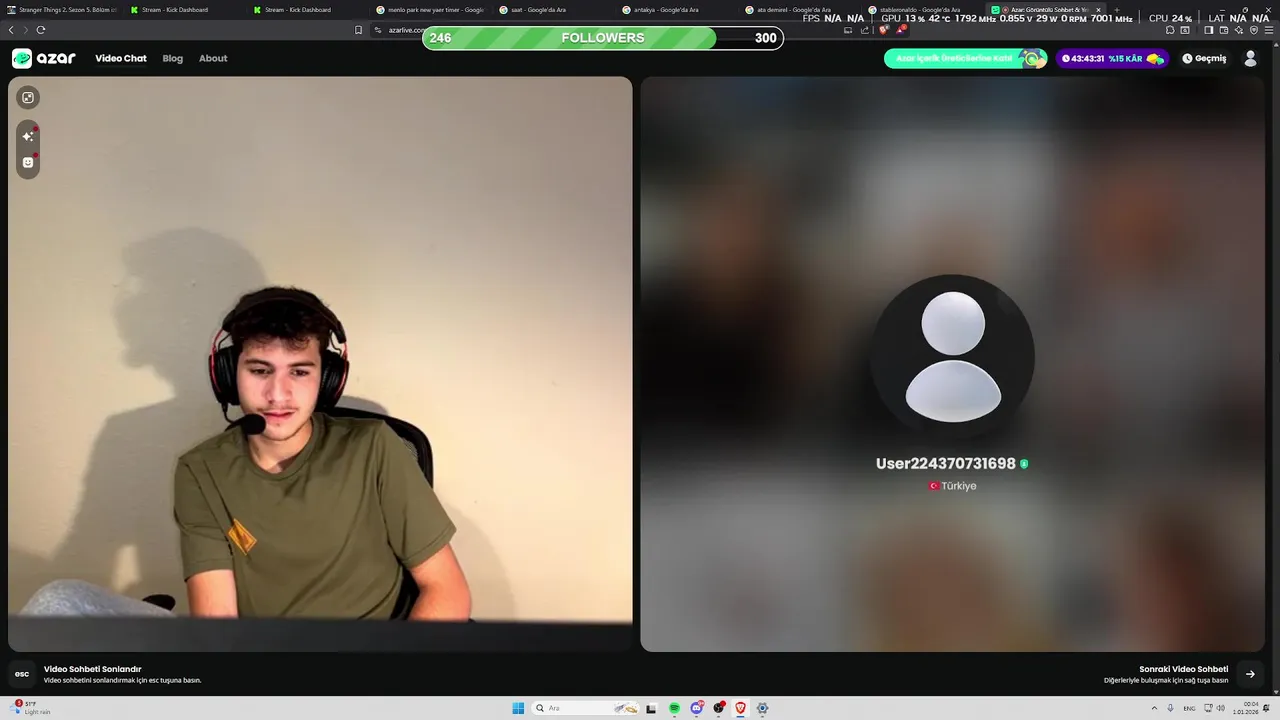The width and height of the screenshot is (1280, 720).
Task: Click the taskbar microphone icon
Action: (1170, 708)
